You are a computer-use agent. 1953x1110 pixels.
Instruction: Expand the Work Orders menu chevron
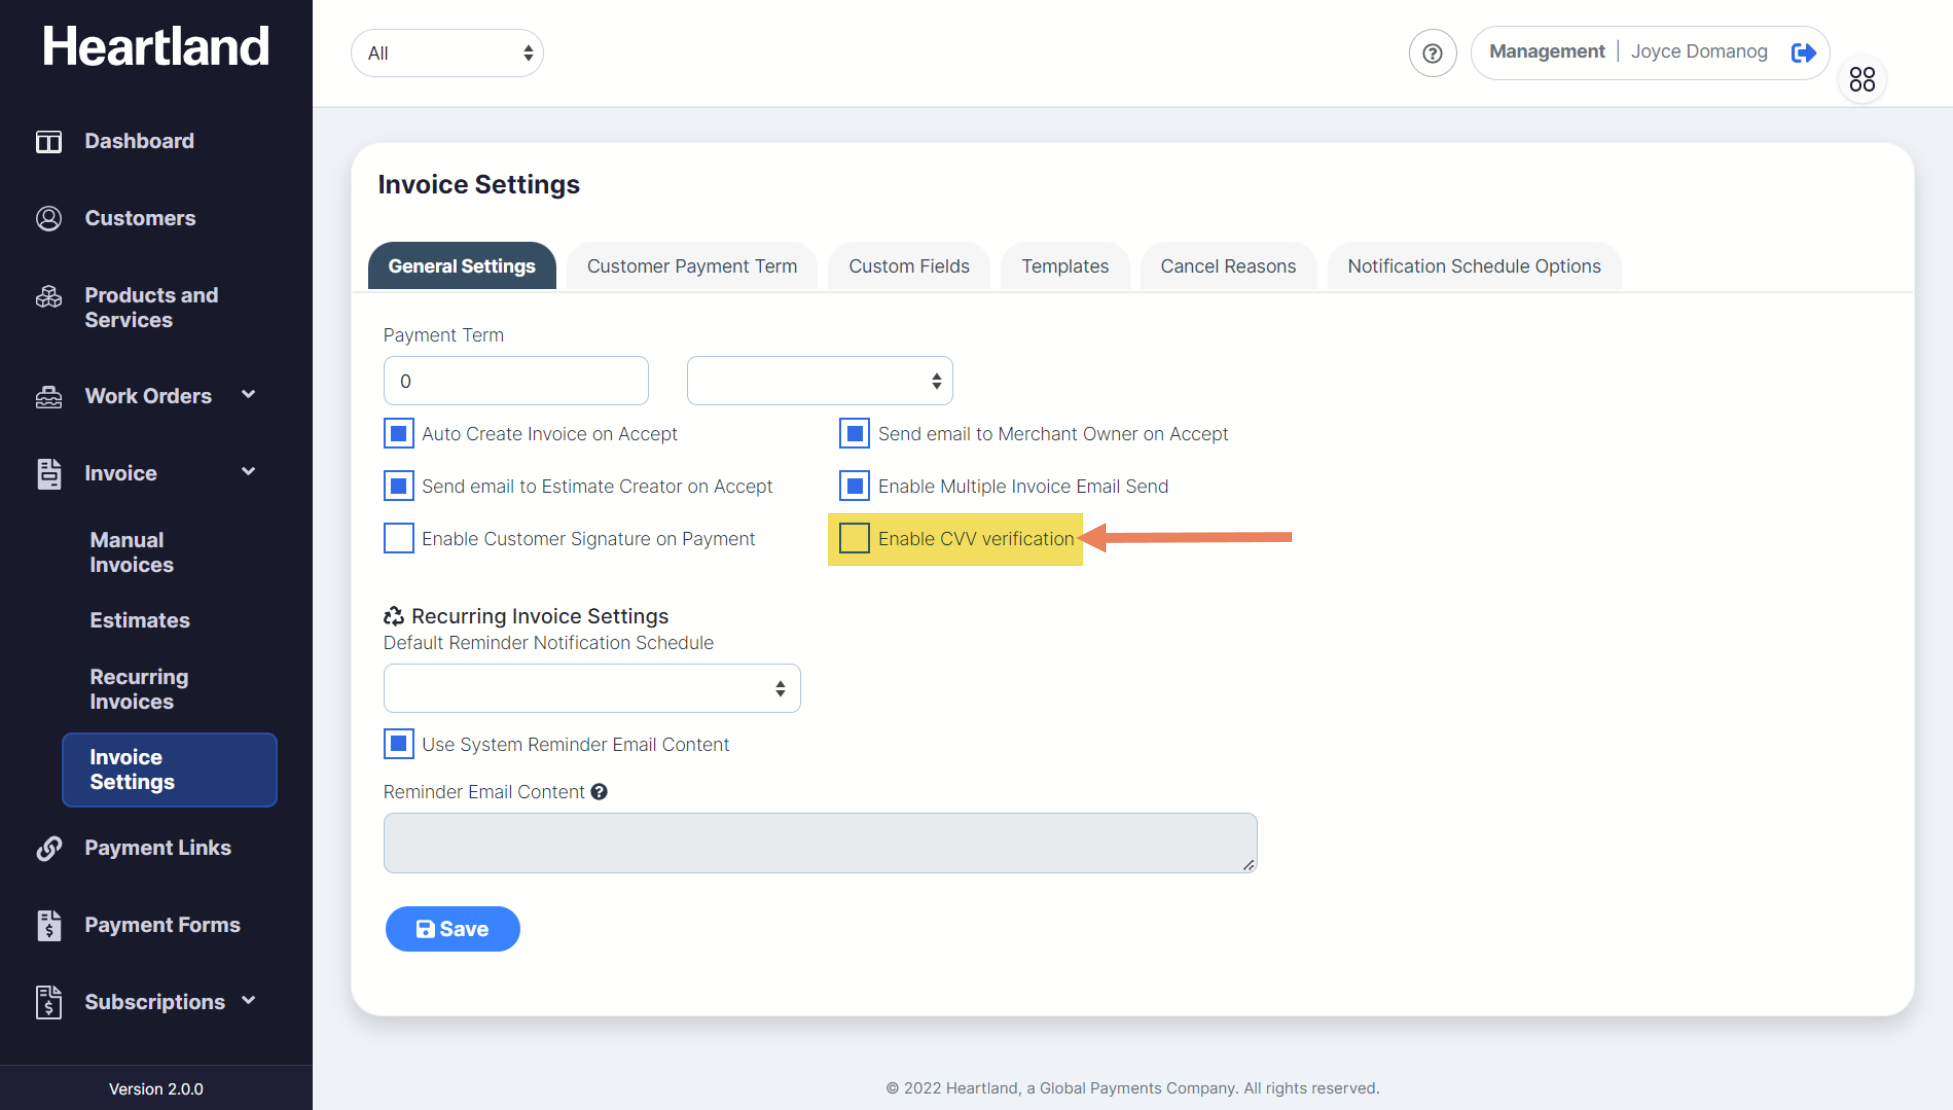[x=248, y=395]
